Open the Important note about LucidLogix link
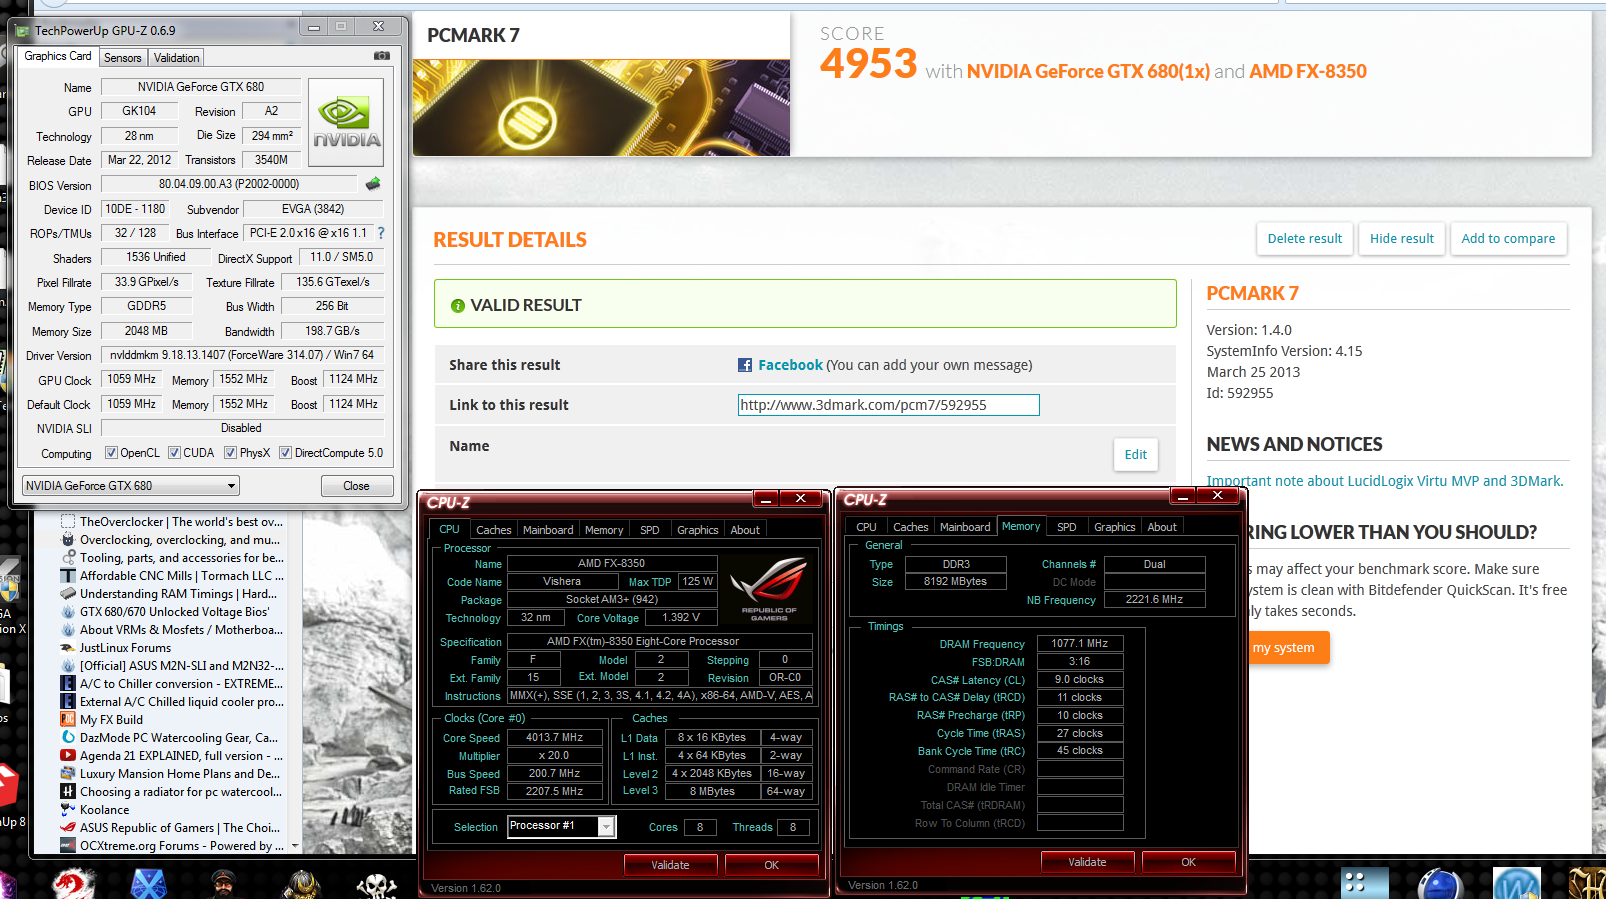 tap(1385, 481)
